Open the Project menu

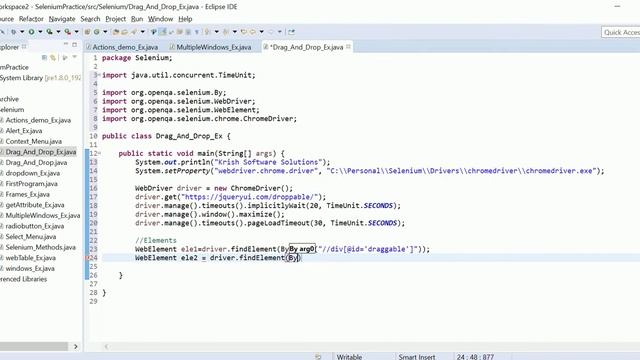116,19
